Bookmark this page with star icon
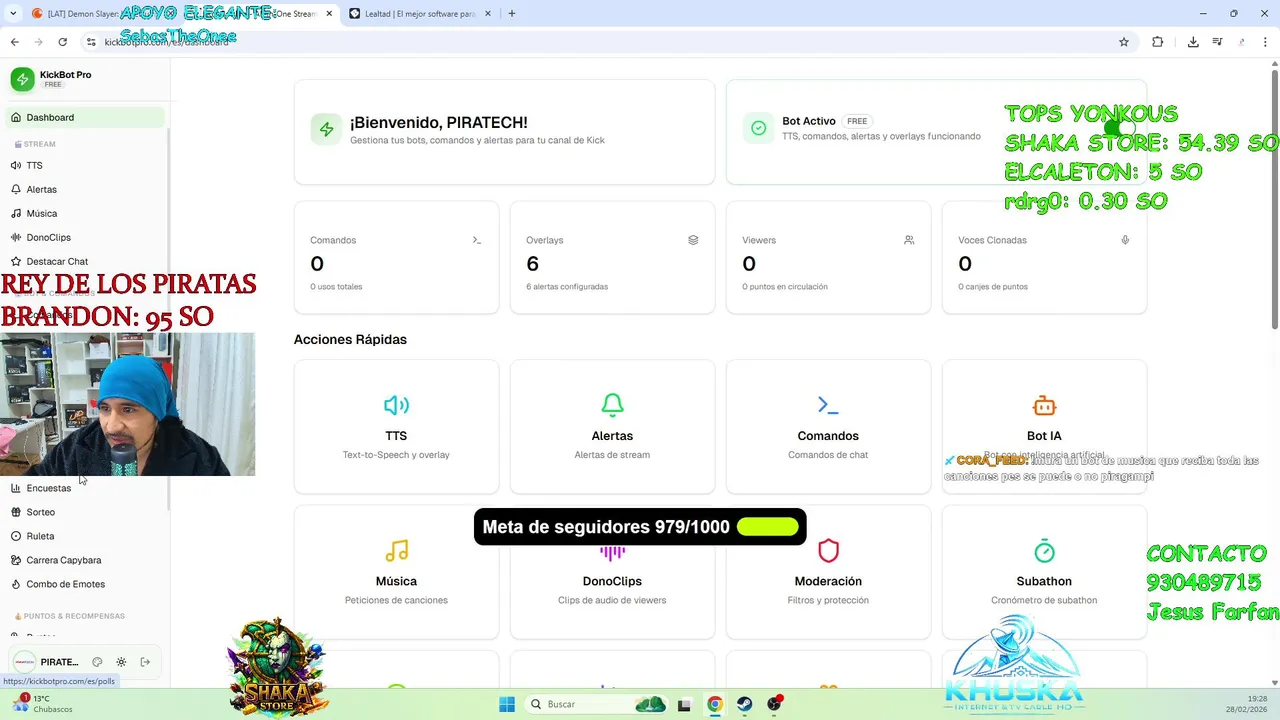The width and height of the screenshot is (1280, 720). [1124, 42]
